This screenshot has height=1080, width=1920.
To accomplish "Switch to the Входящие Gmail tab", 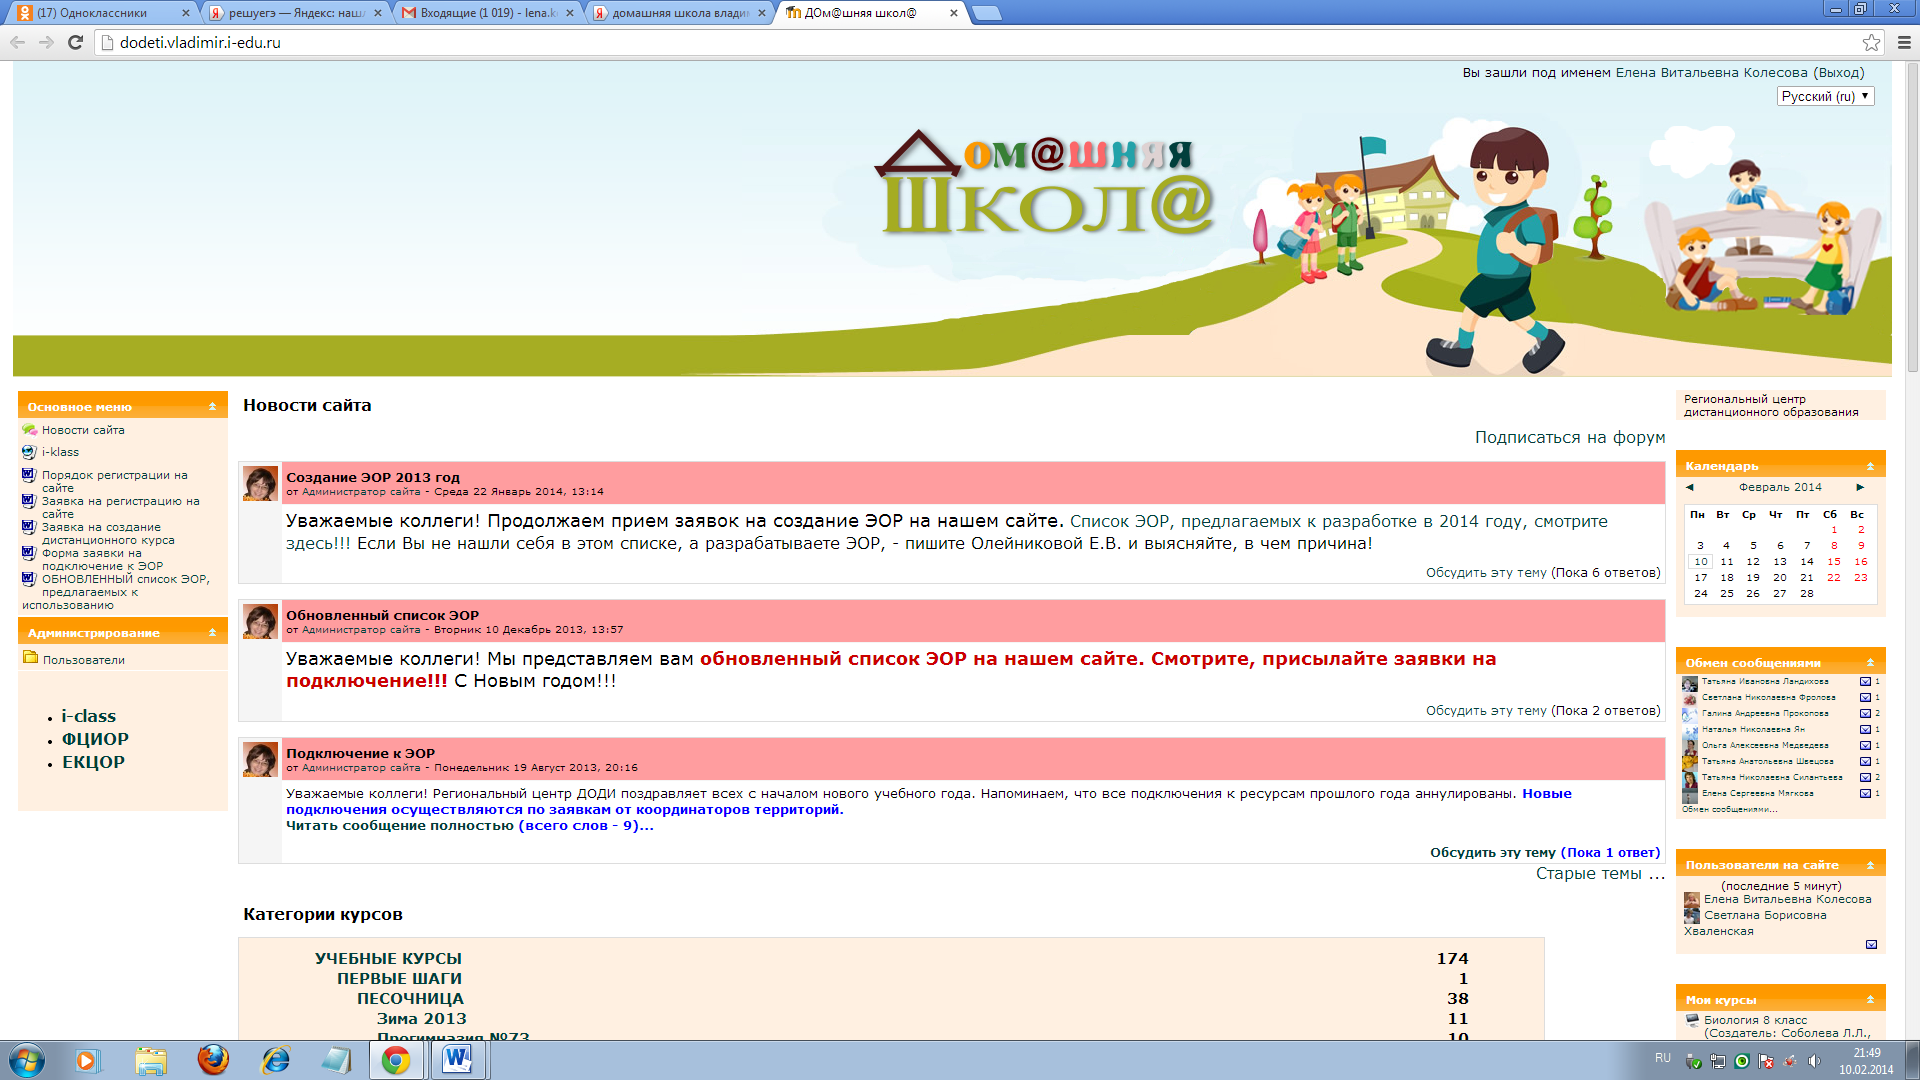I will tap(487, 13).
